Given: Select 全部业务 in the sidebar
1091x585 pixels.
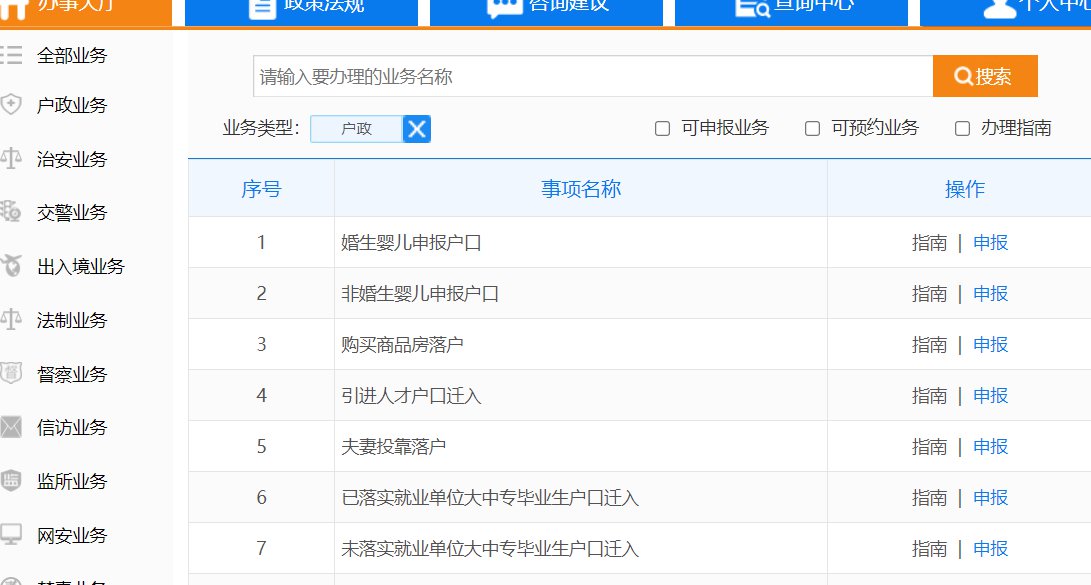Looking at the screenshot, I should tap(72, 56).
